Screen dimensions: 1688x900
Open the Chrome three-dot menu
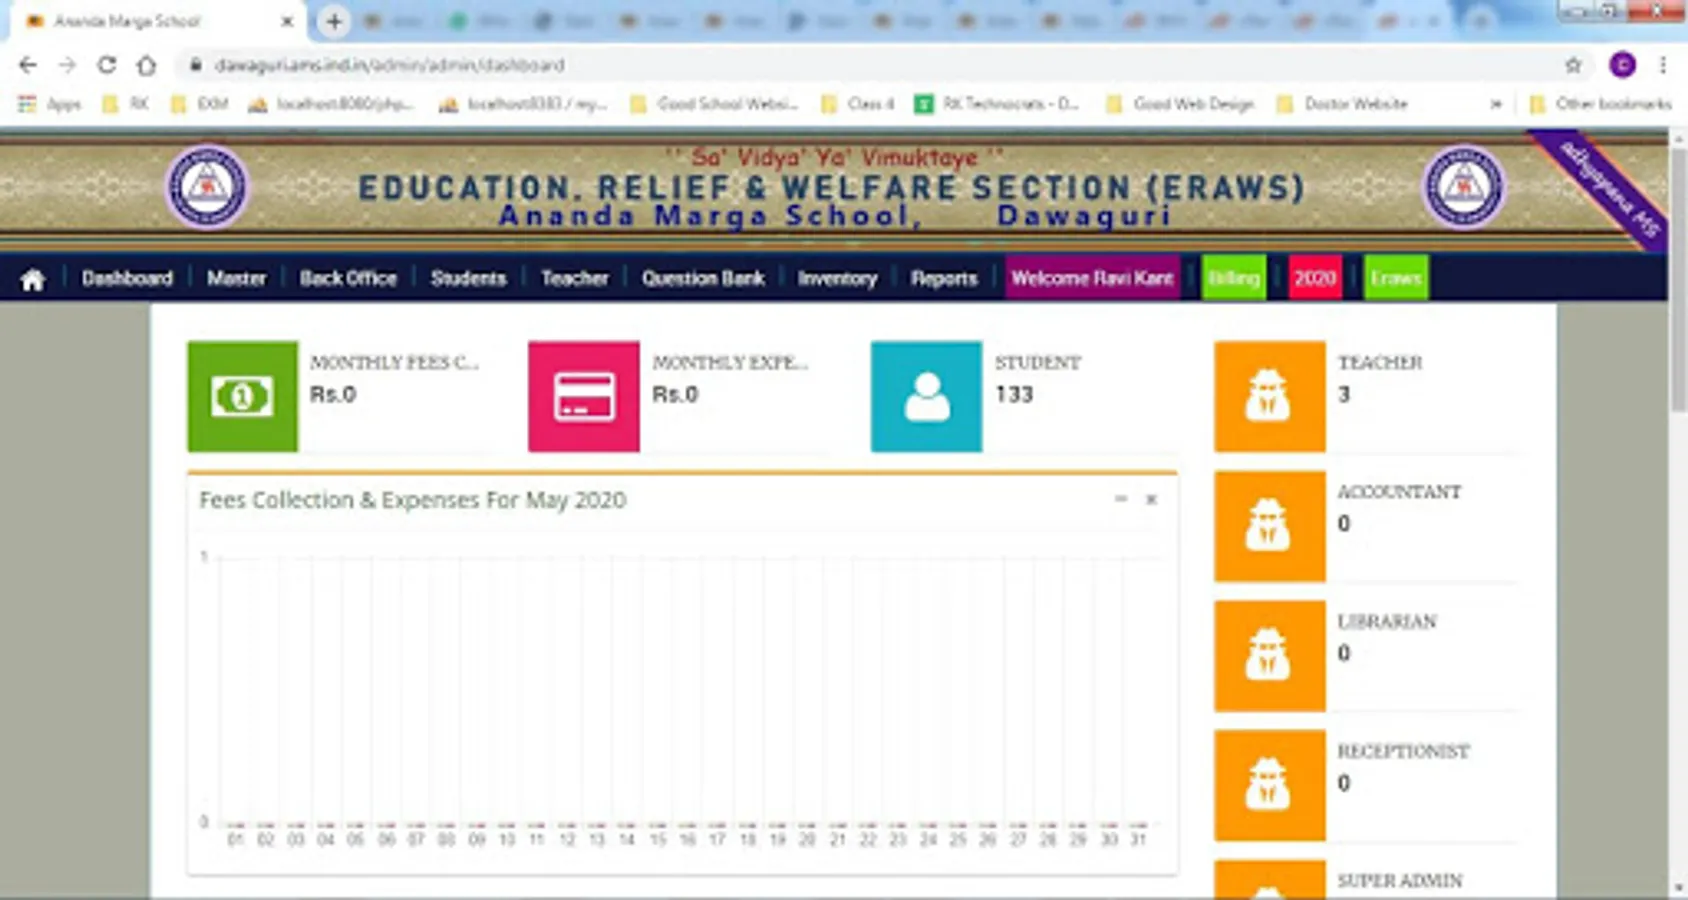point(1662,65)
